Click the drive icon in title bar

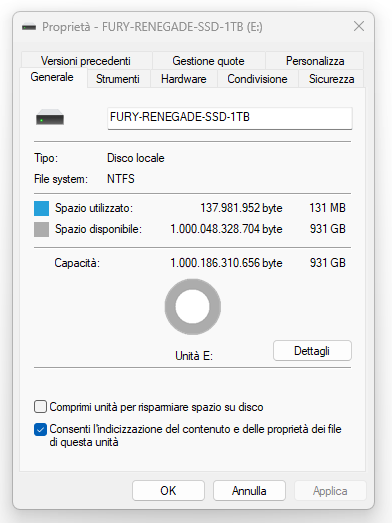pyautogui.click(x=29, y=27)
